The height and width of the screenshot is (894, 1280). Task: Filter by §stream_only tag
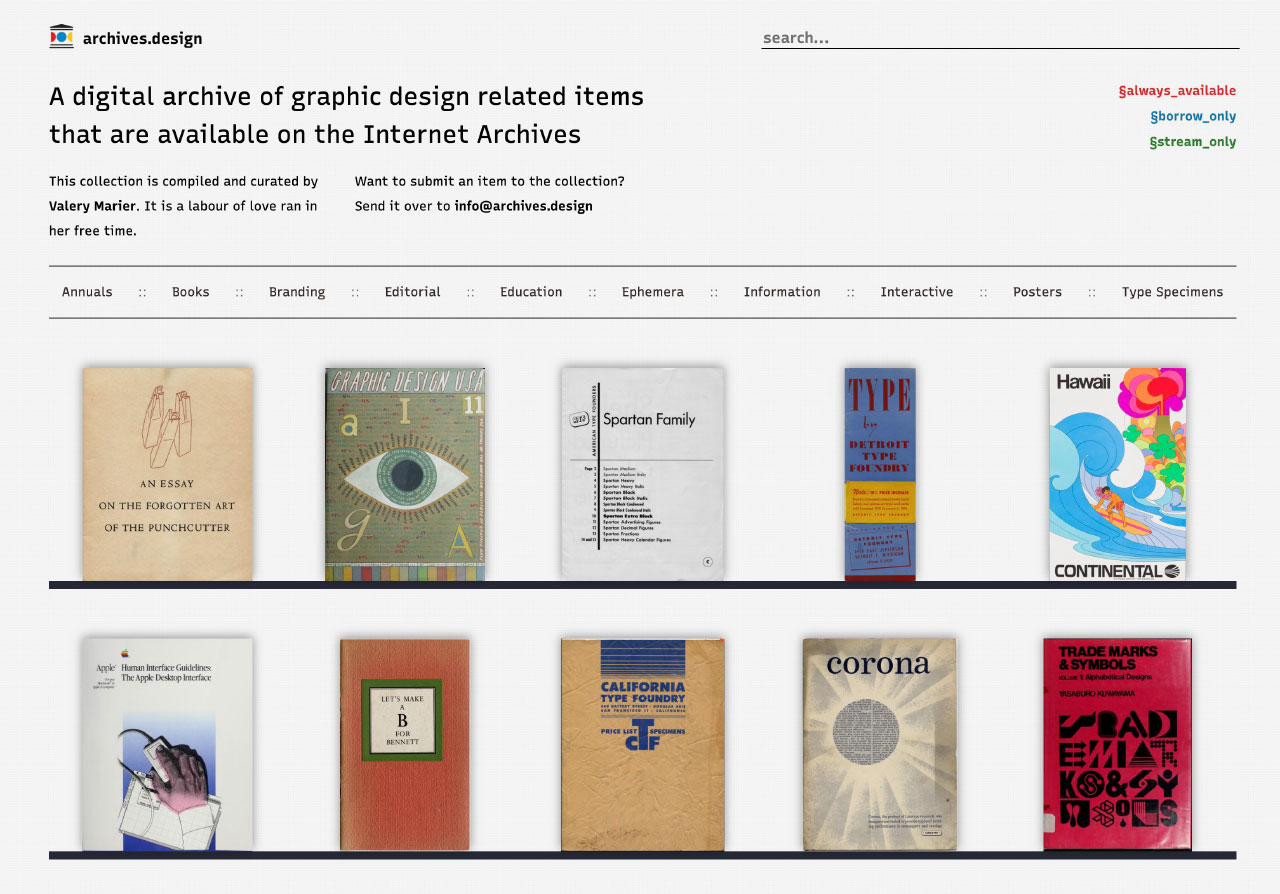pyautogui.click(x=1193, y=142)
